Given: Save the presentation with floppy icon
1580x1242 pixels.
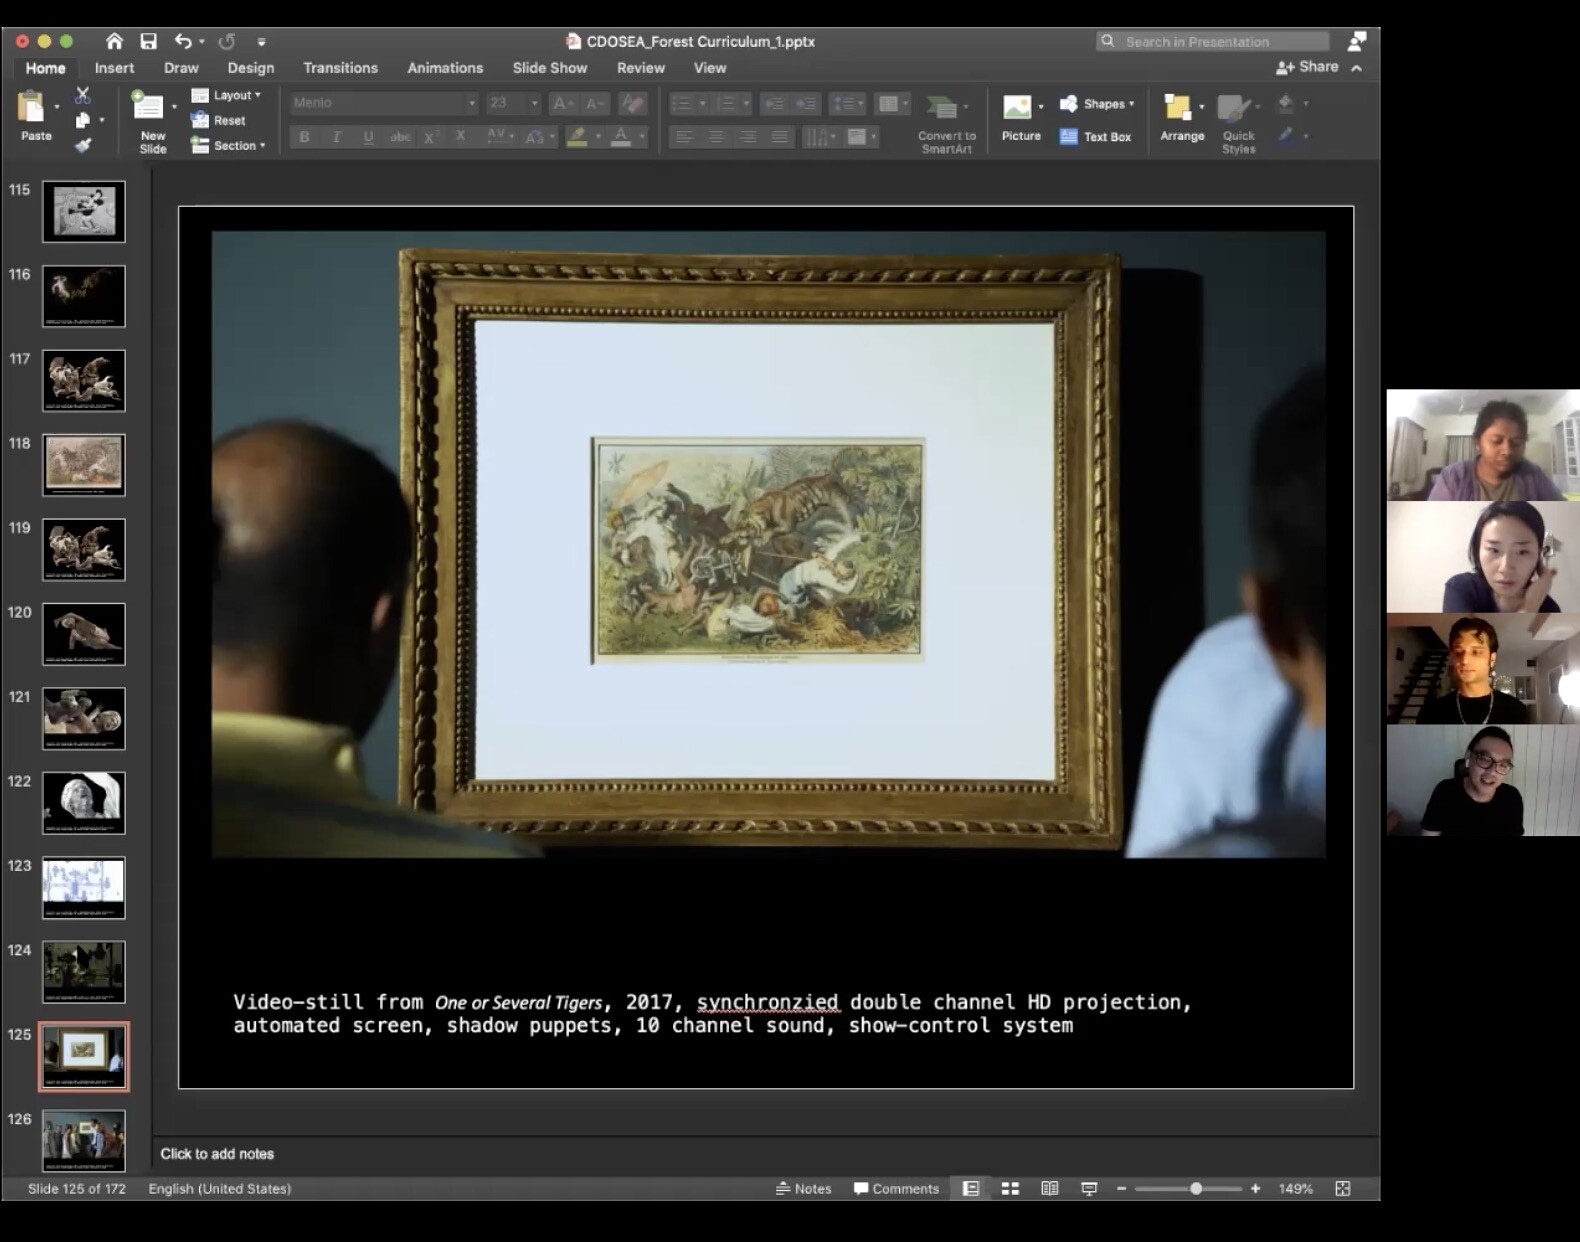Looking at the screenshot, I should [x=148, y=41].
